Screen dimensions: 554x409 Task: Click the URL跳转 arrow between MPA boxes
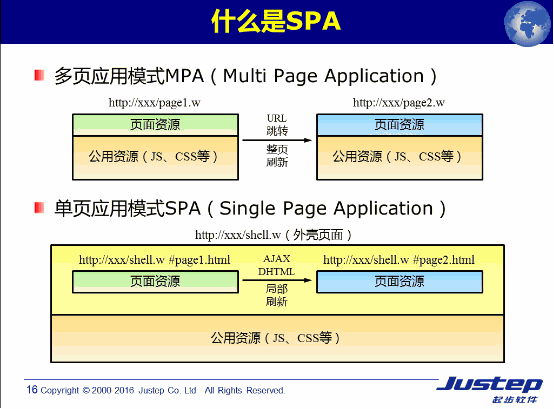(277, 140)
